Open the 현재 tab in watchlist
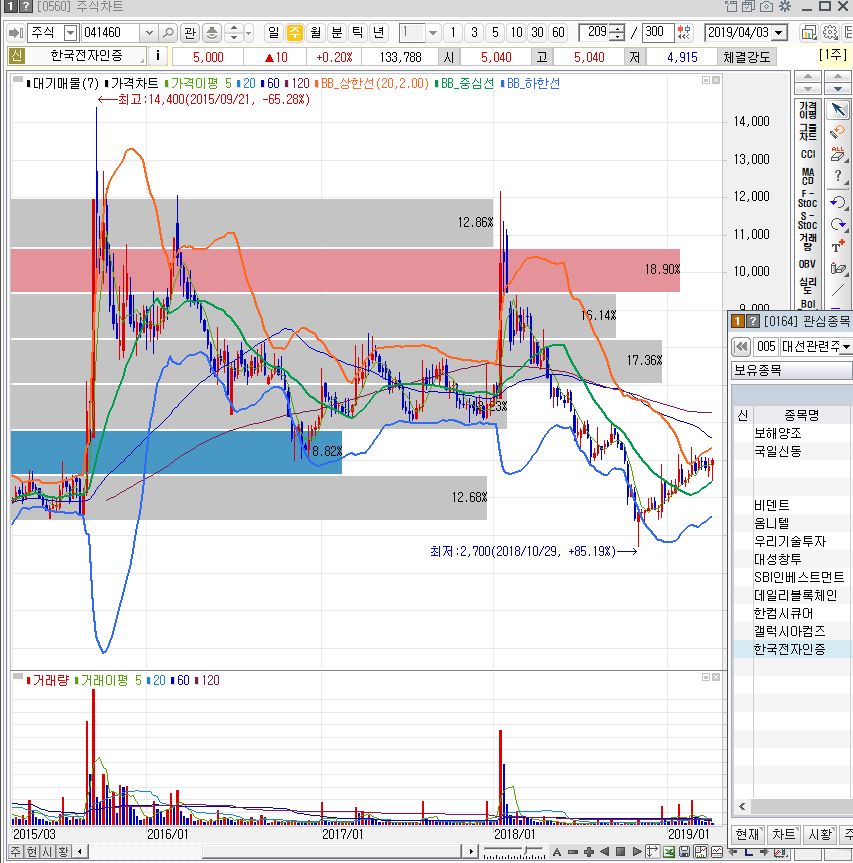 747,834
